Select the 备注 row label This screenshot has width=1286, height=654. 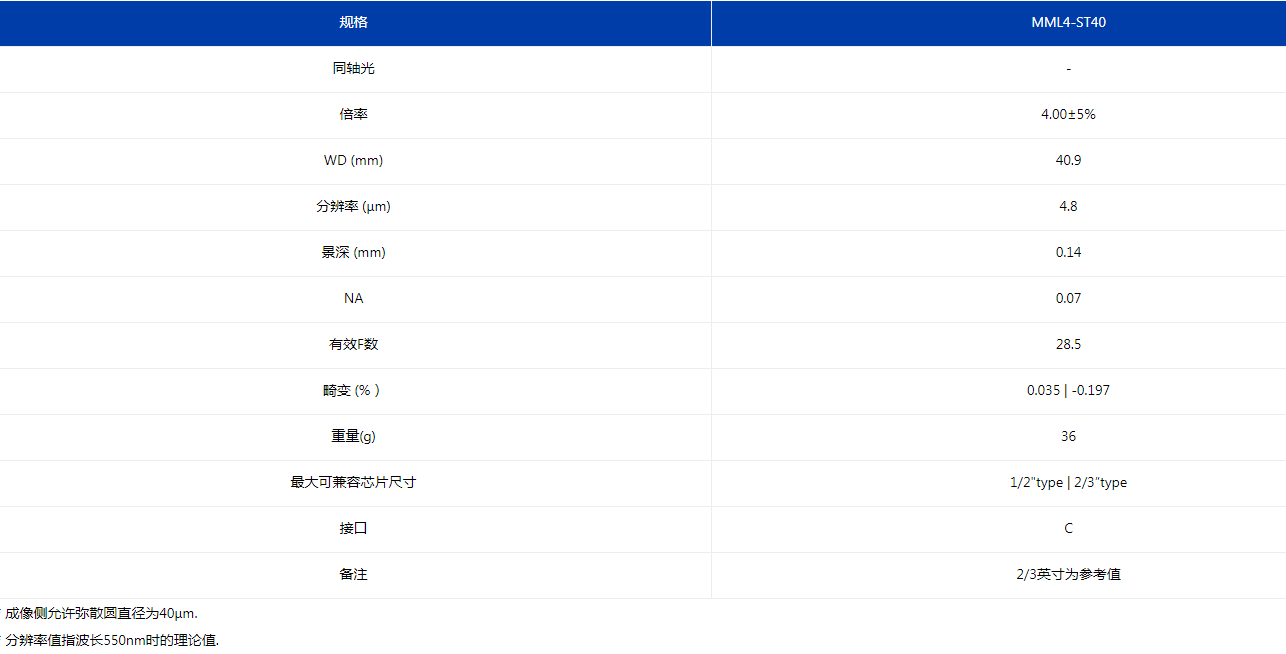(x=354, y=575)
